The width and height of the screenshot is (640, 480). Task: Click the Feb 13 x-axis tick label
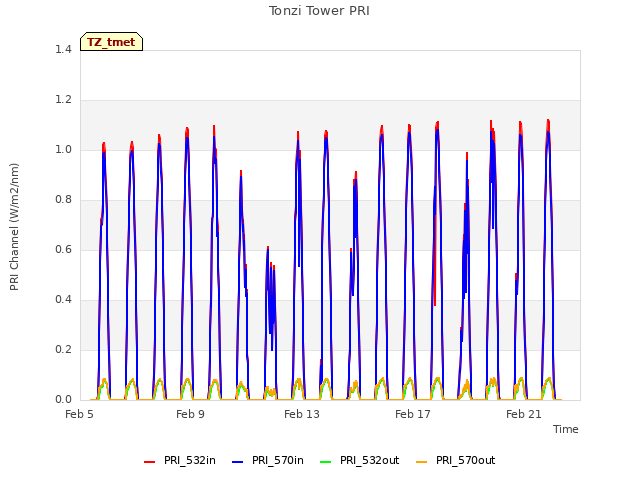point(302,414)
